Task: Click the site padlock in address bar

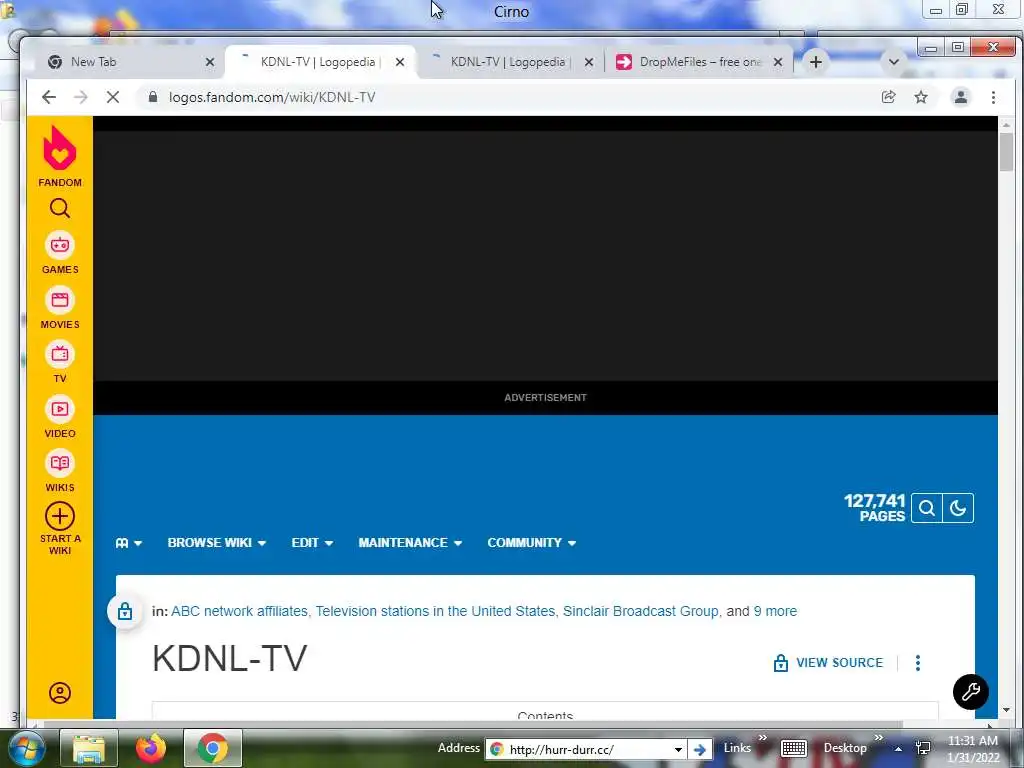Action: point(153,97)
